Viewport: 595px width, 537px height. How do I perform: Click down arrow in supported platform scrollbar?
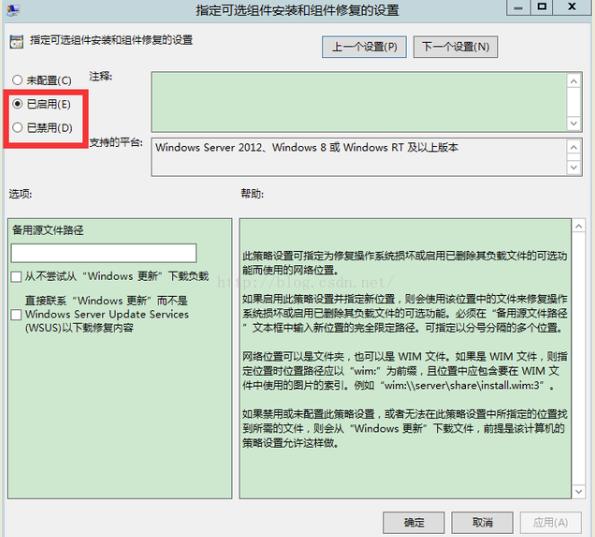(574, 167)
